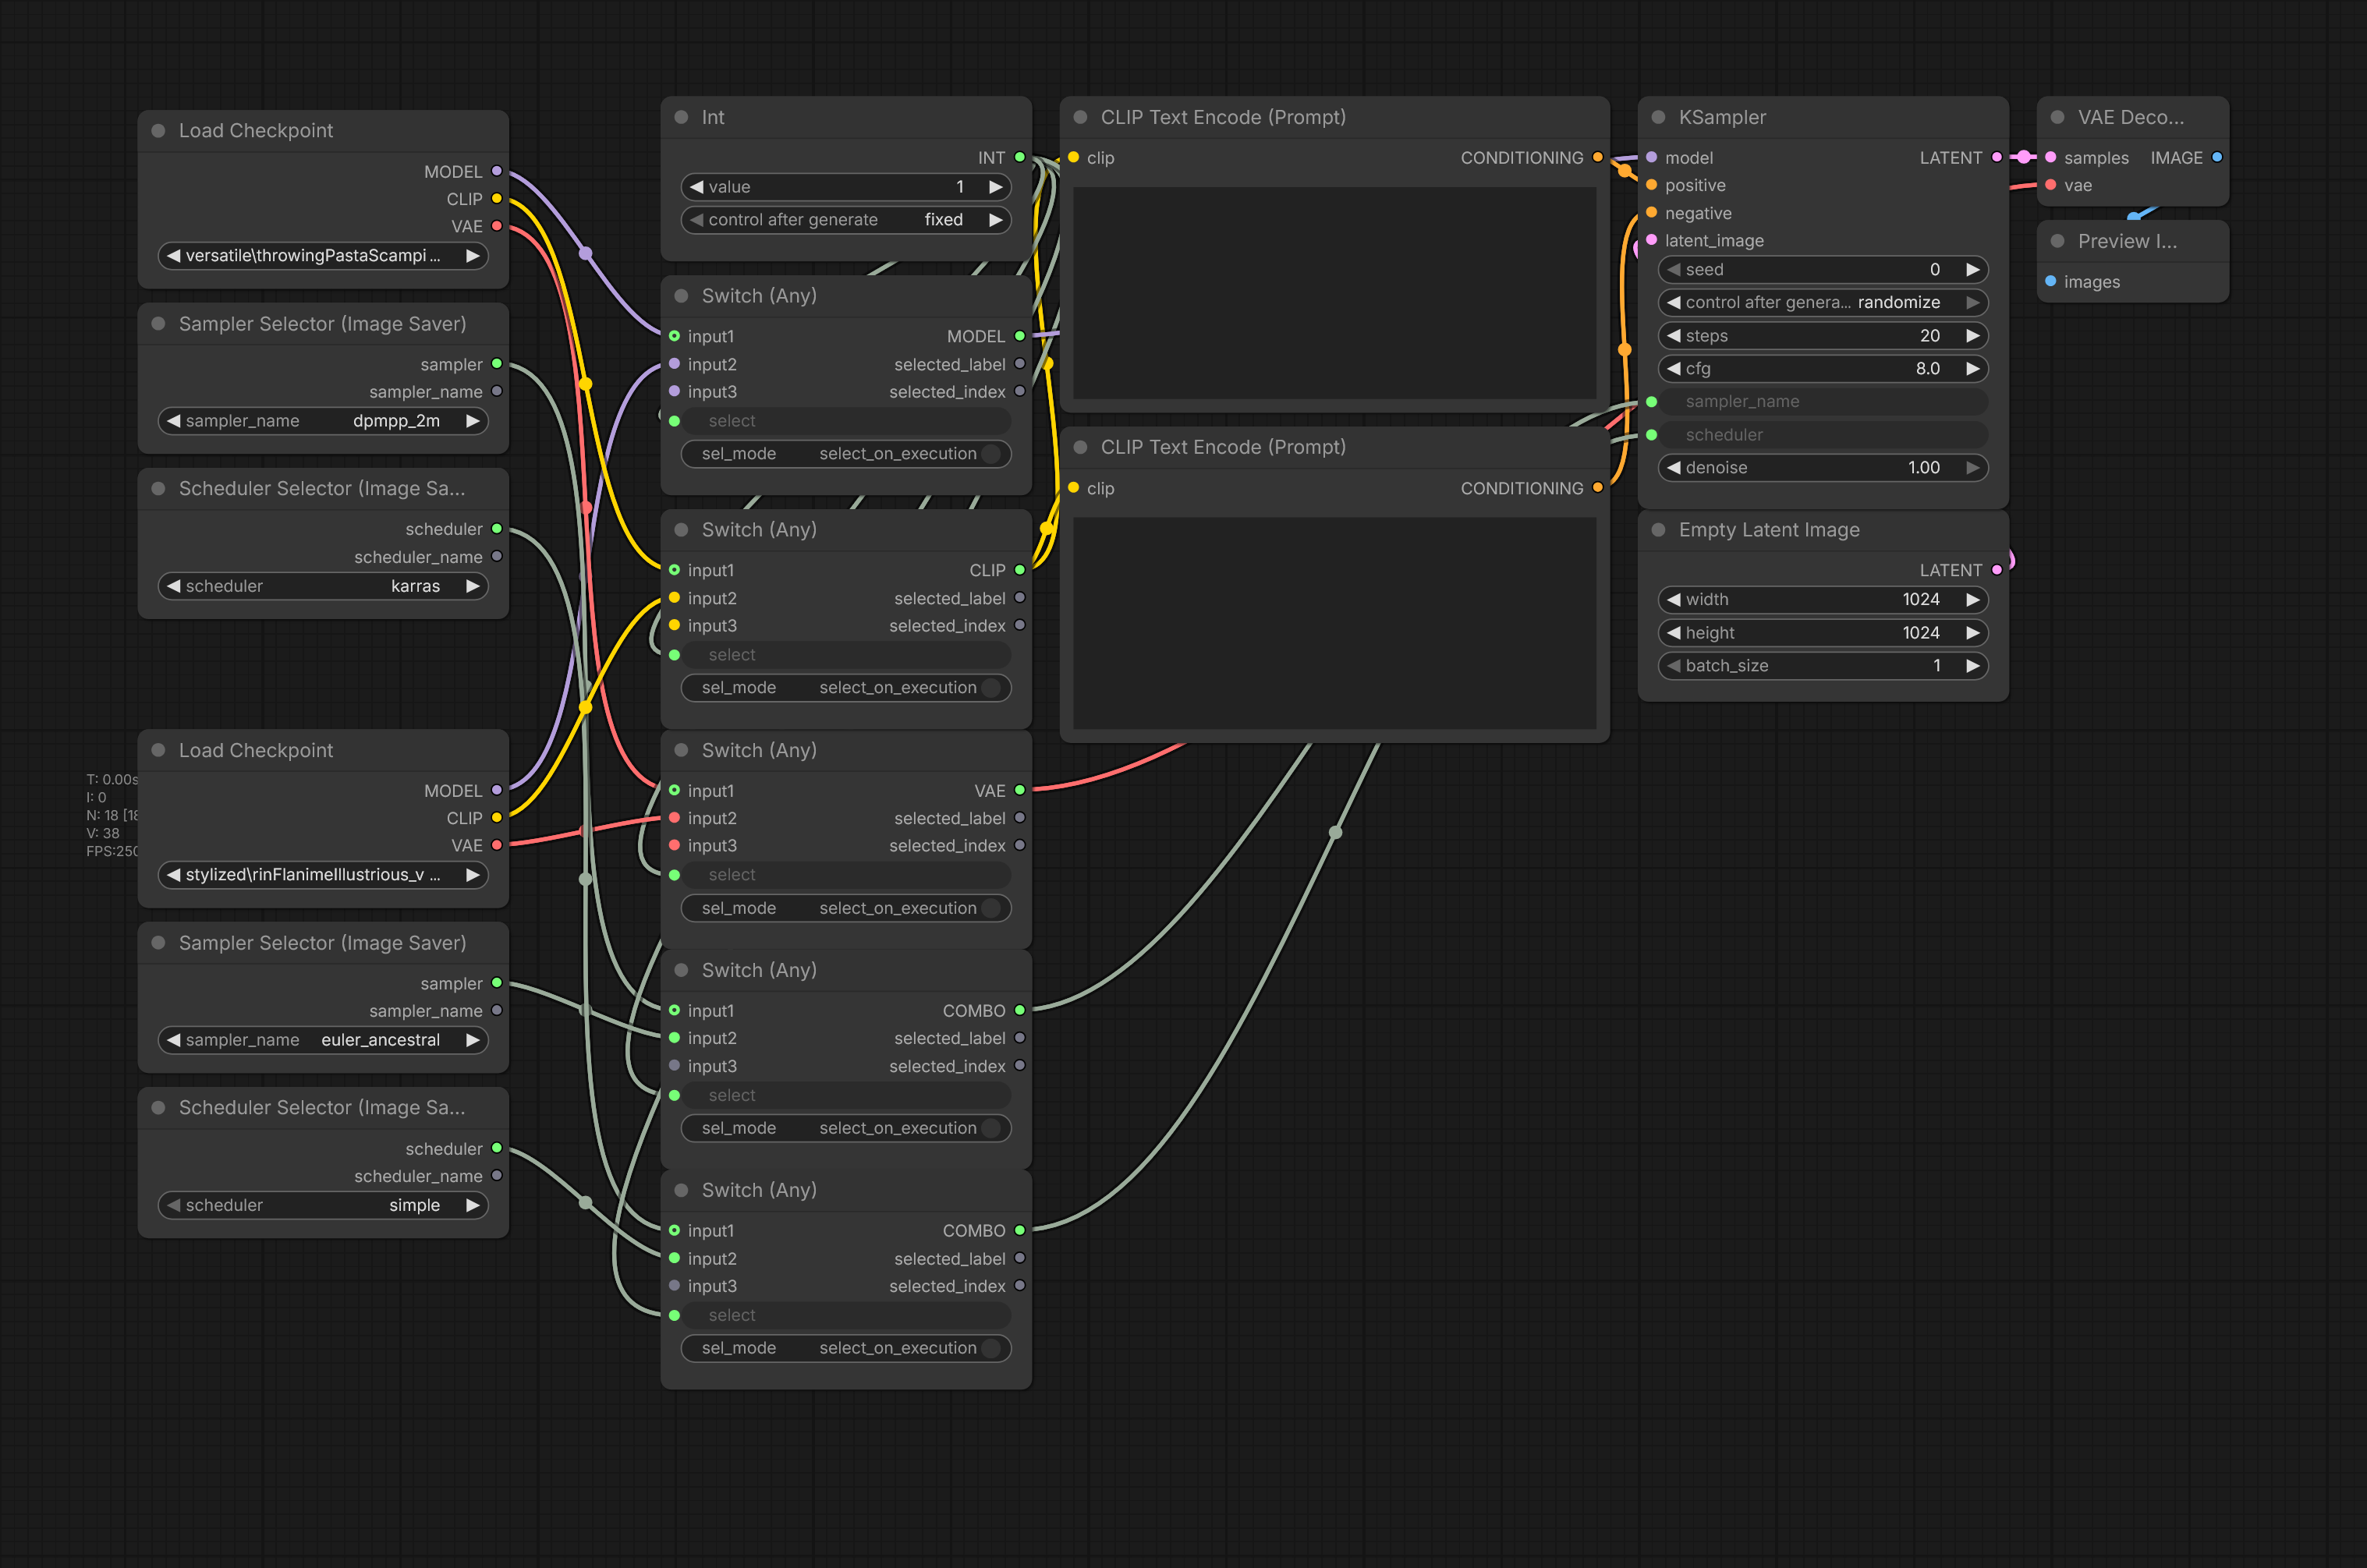Click the sampler output of the euler_ancestral Sampler Selector
The image size is (2367, 1568).
point(497,983)
